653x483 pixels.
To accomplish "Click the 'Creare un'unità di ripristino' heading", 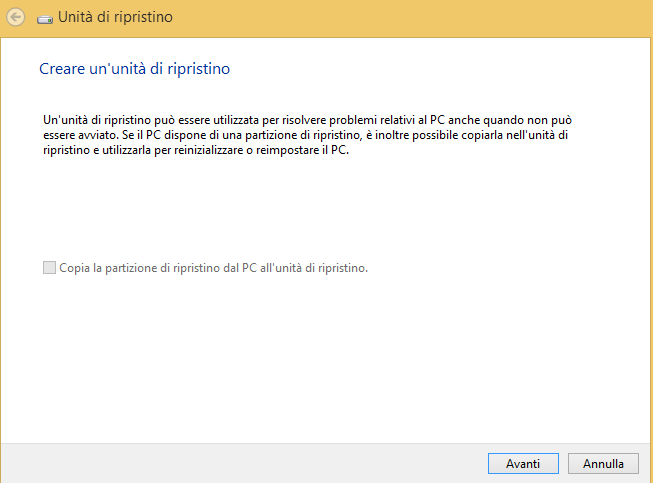I will (135, 69).
